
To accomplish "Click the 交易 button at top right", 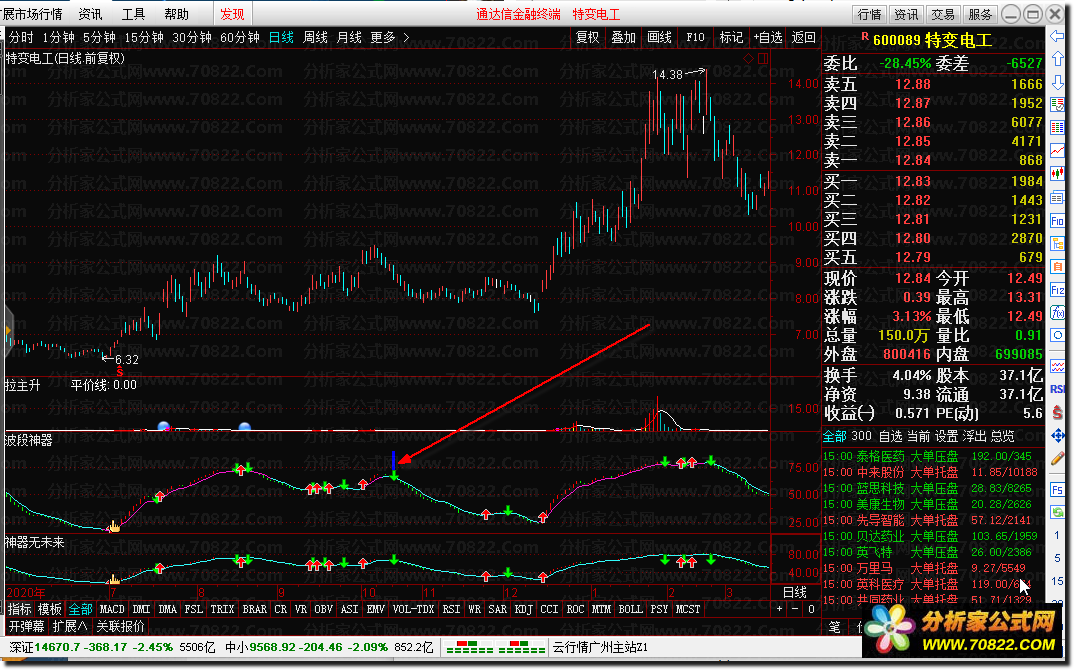I will pos(943,14).
